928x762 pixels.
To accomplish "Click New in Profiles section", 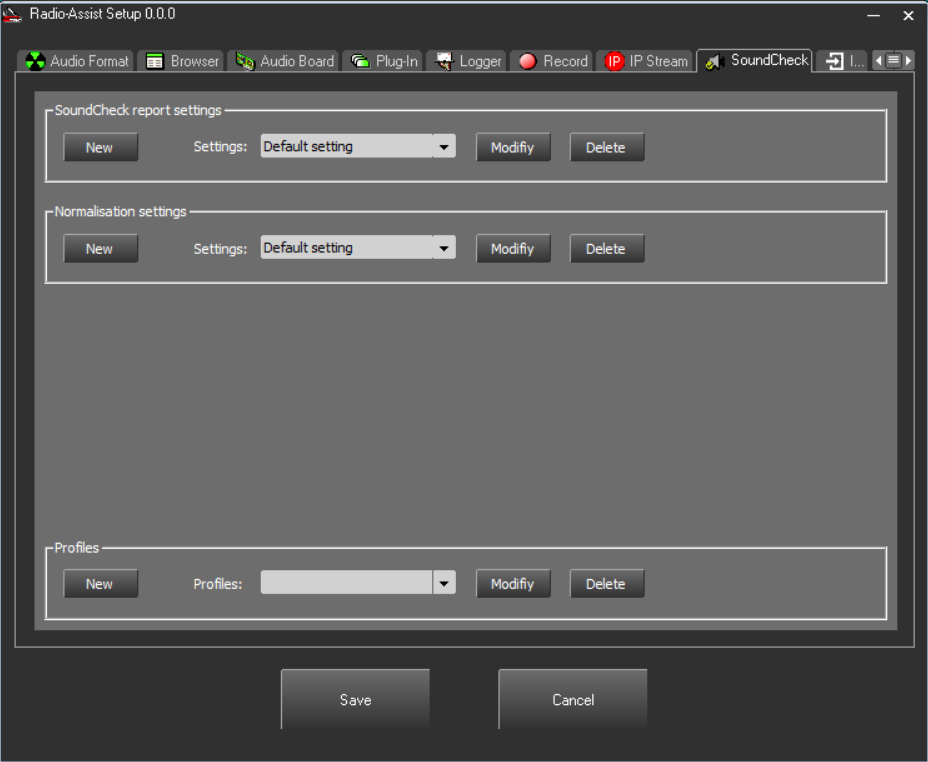I will click(100, 583).
